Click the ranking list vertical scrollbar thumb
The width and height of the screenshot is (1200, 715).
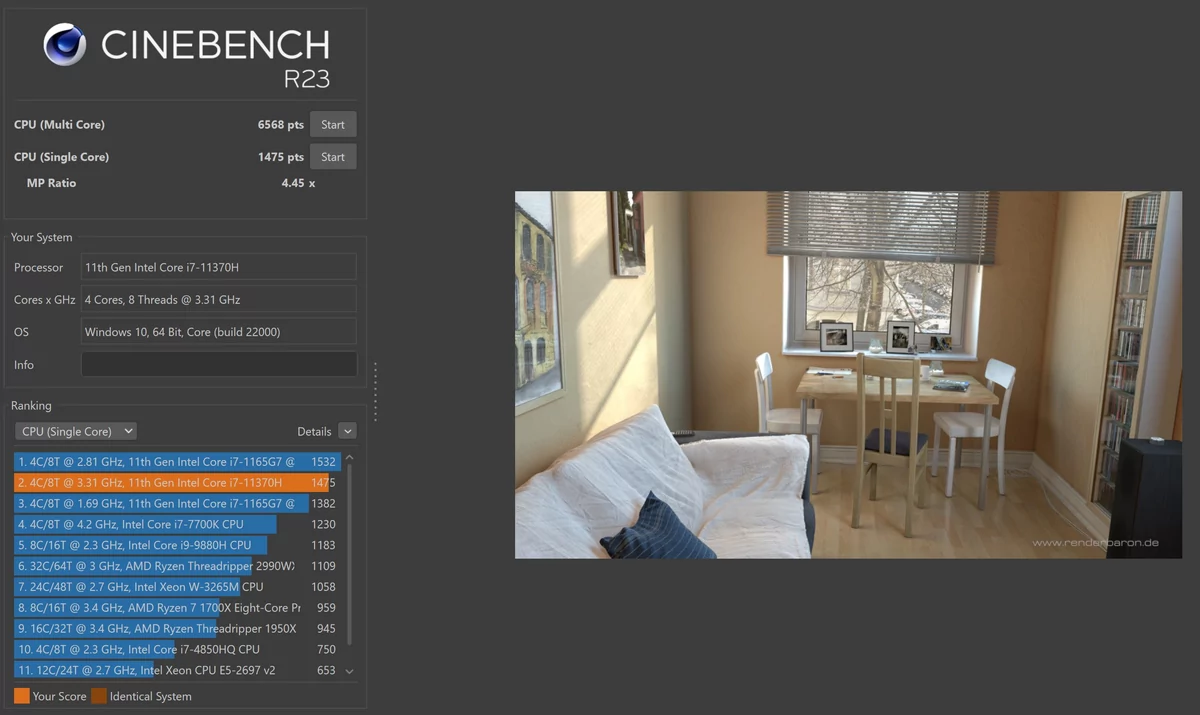click(349, 555)
